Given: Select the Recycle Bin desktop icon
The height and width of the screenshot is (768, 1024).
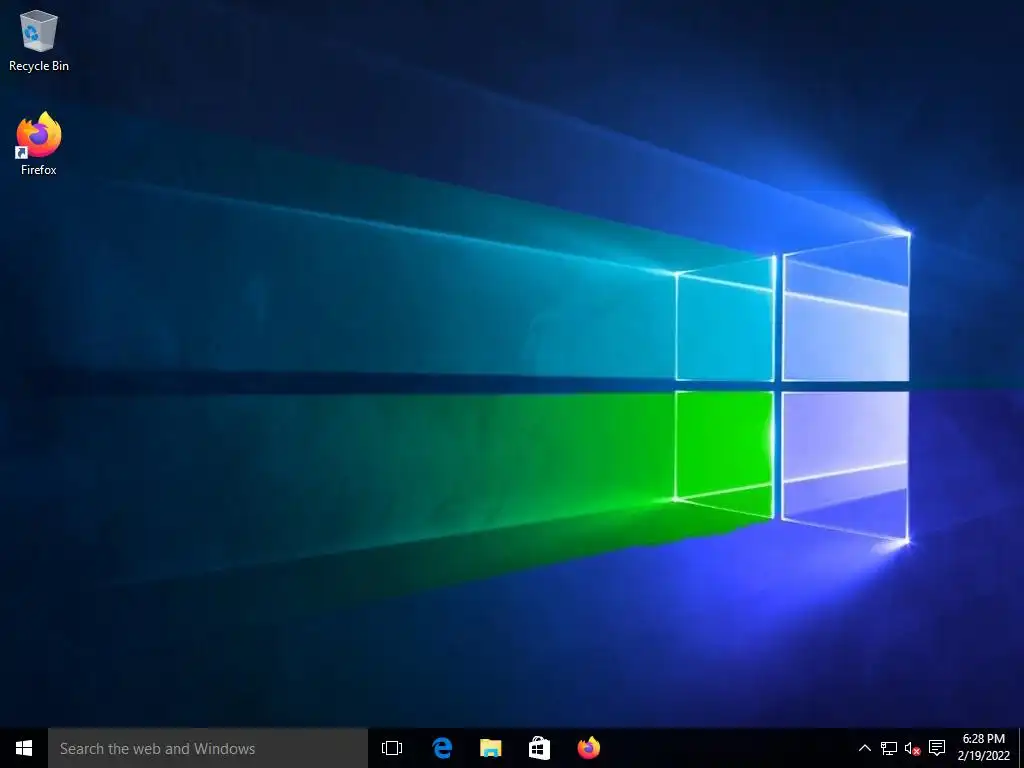Looking at the screenshot, I should pyautogui.click(x=39, y=40).
